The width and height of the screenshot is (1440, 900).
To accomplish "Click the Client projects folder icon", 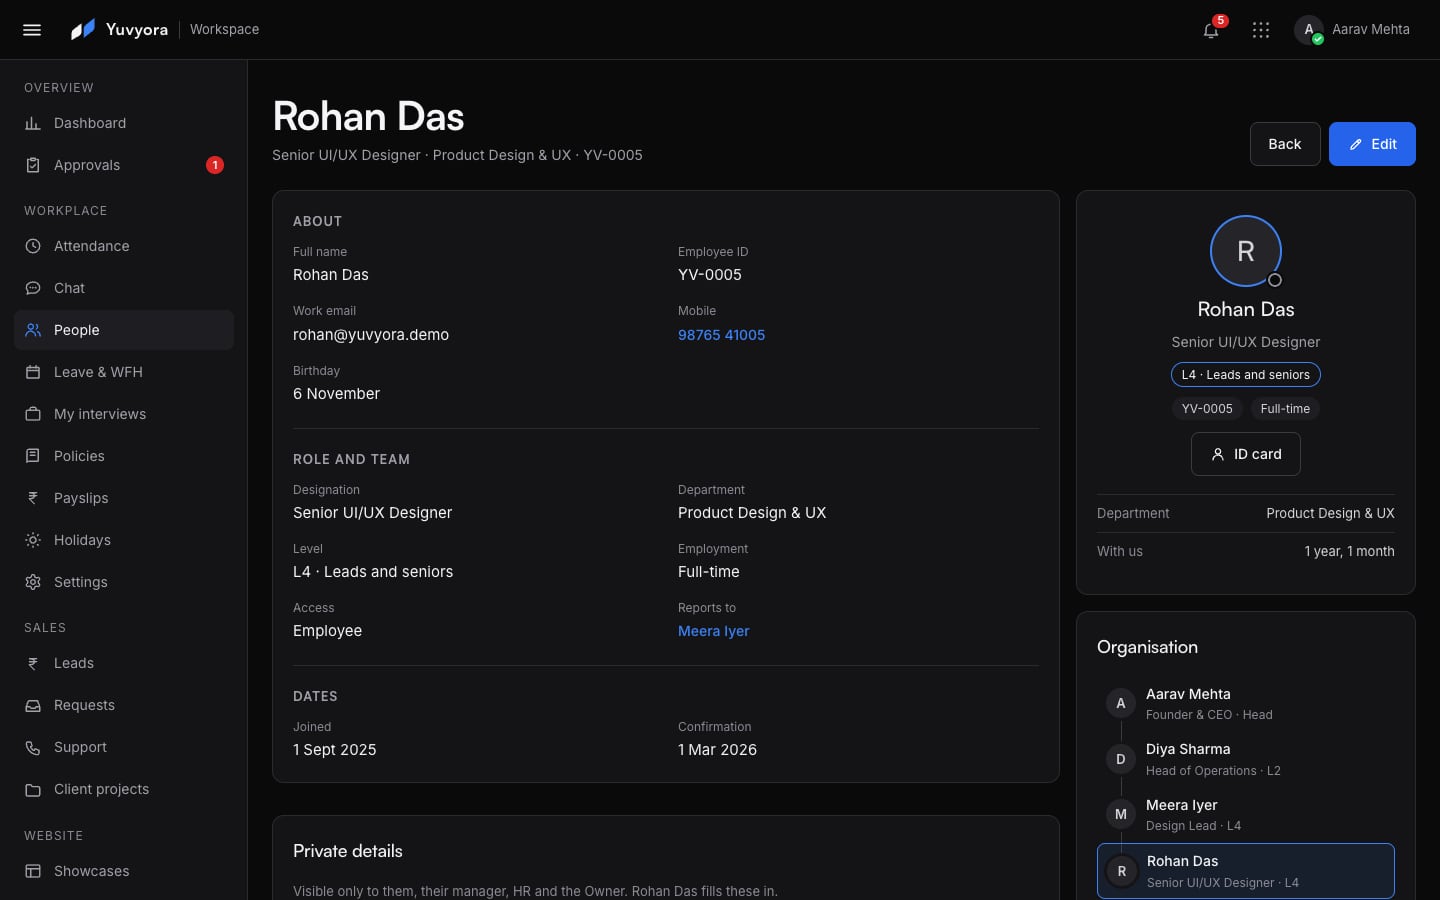I will [x=33, y=789].
